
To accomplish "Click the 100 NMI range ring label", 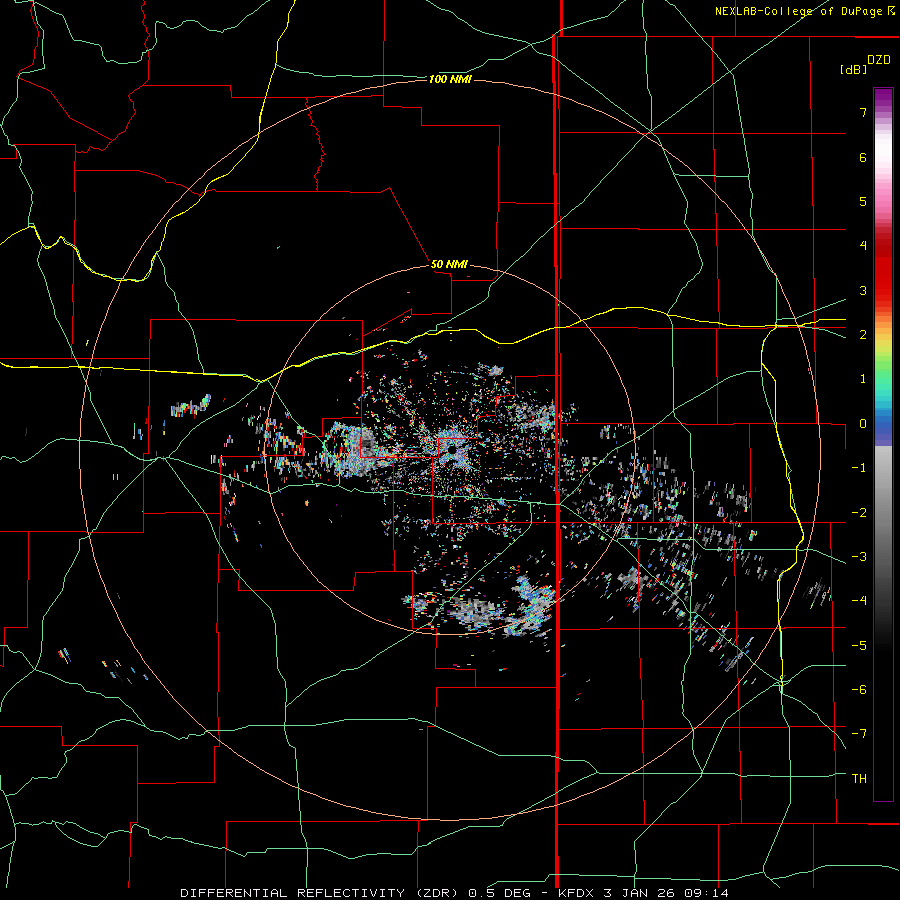I will (x=450, y=79).
